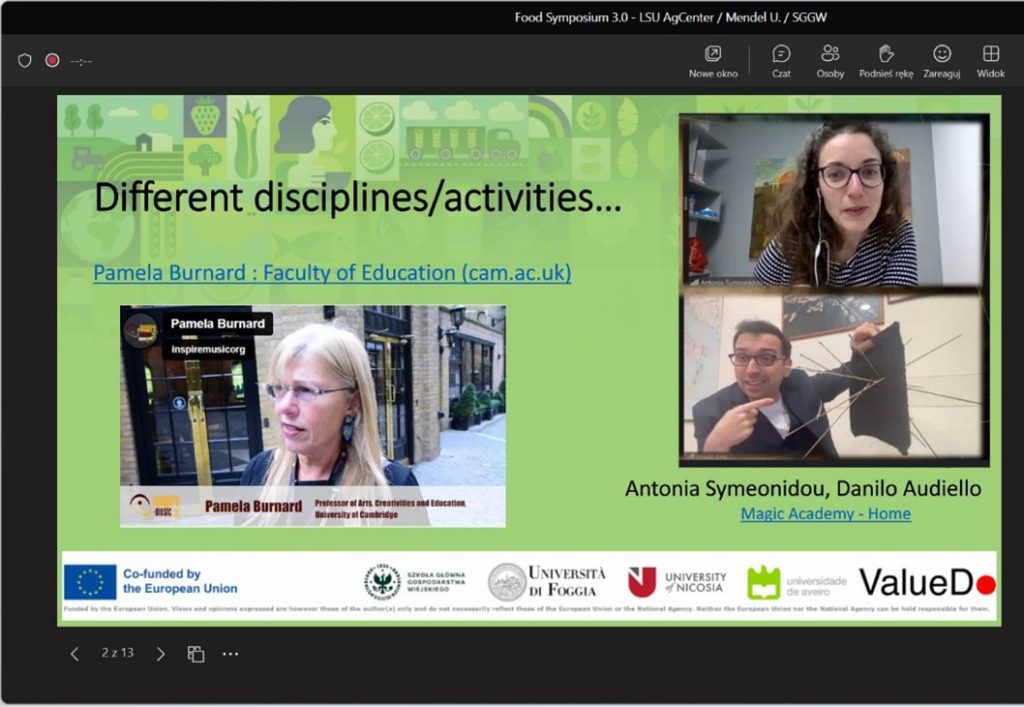Follow the Magic Academy - Home link
Screen dimensions: 1024x707
825,514
